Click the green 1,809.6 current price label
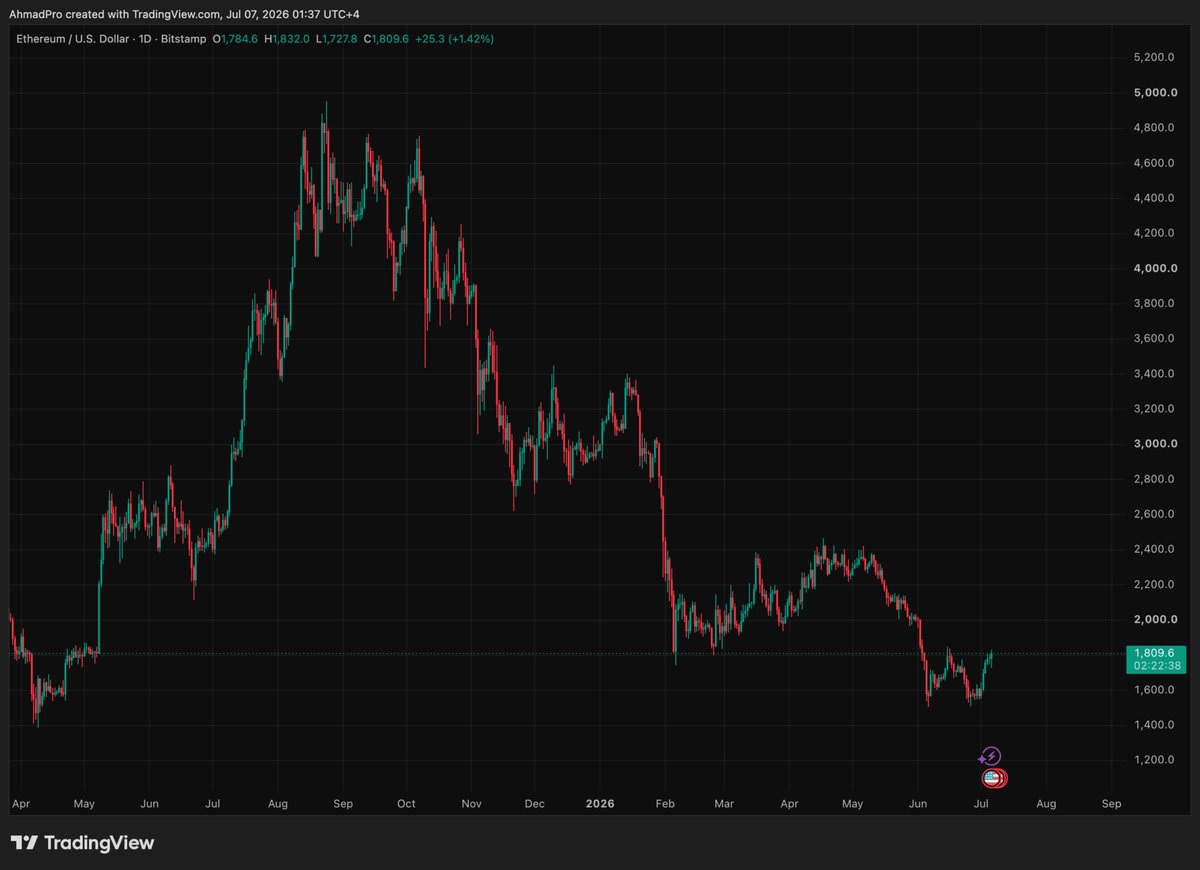 tap(1154, 652)
